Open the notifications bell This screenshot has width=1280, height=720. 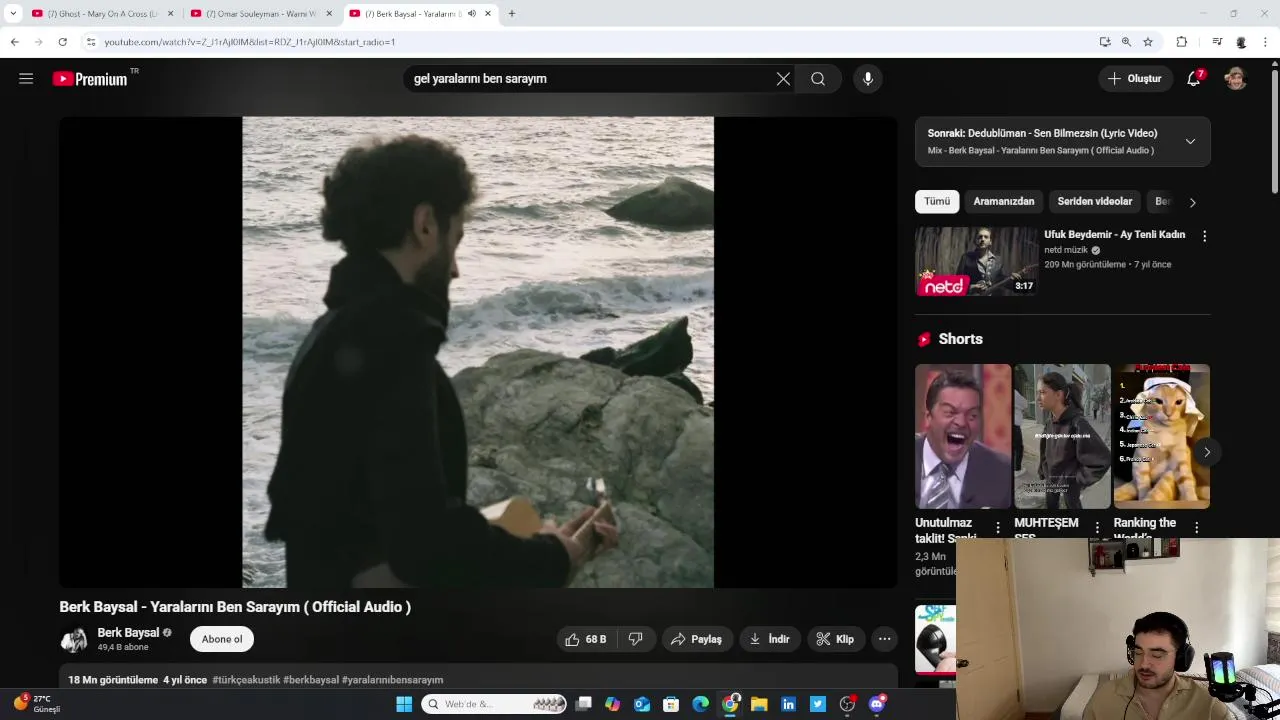click(x=1194, y=79)
